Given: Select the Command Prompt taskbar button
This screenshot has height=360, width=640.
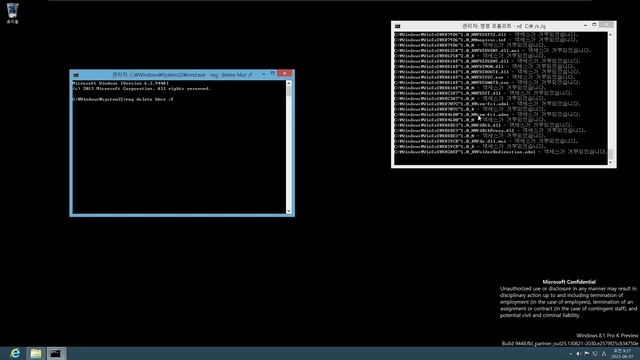Looking at the screenshot, I should tap(56, 353).
